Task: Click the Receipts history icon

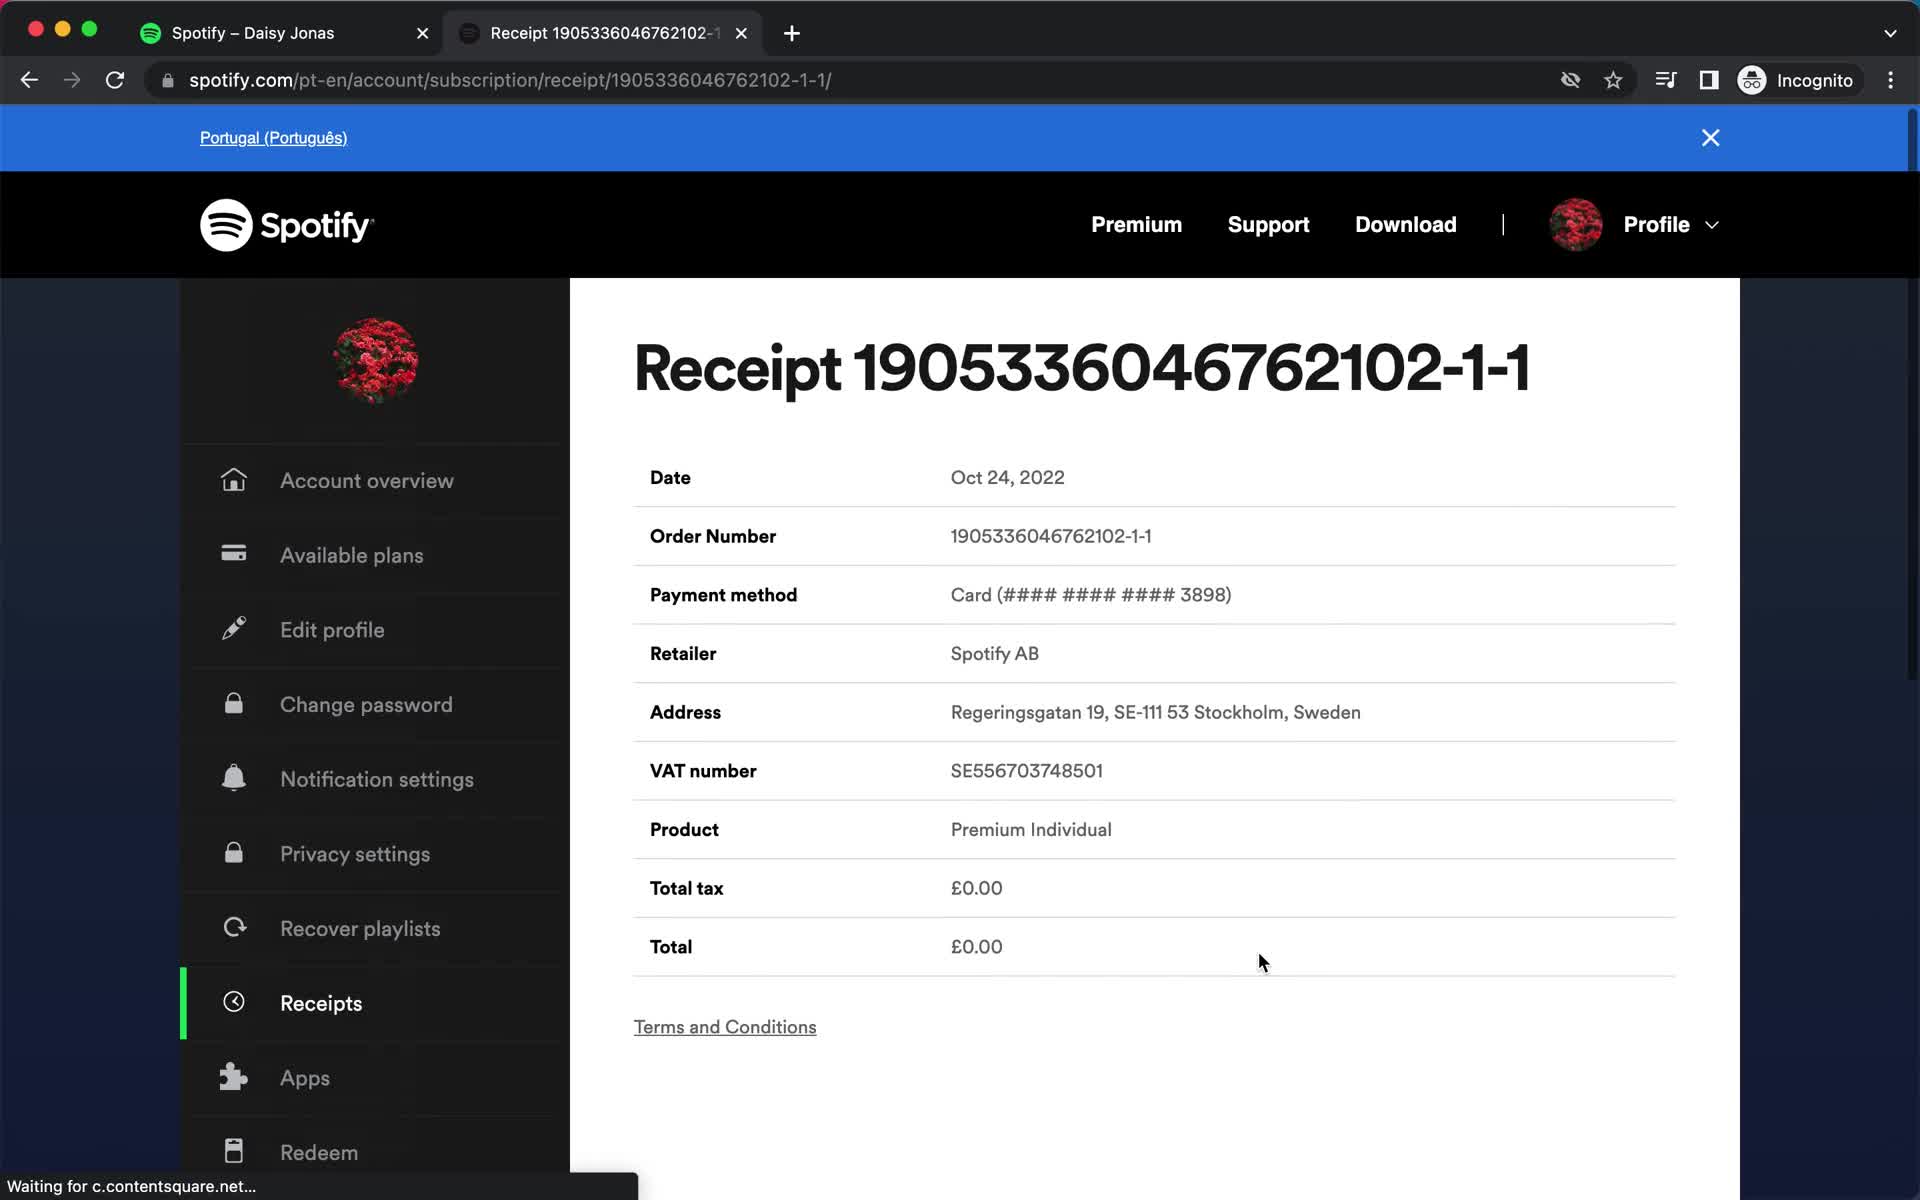Action: pos(235,1002)
